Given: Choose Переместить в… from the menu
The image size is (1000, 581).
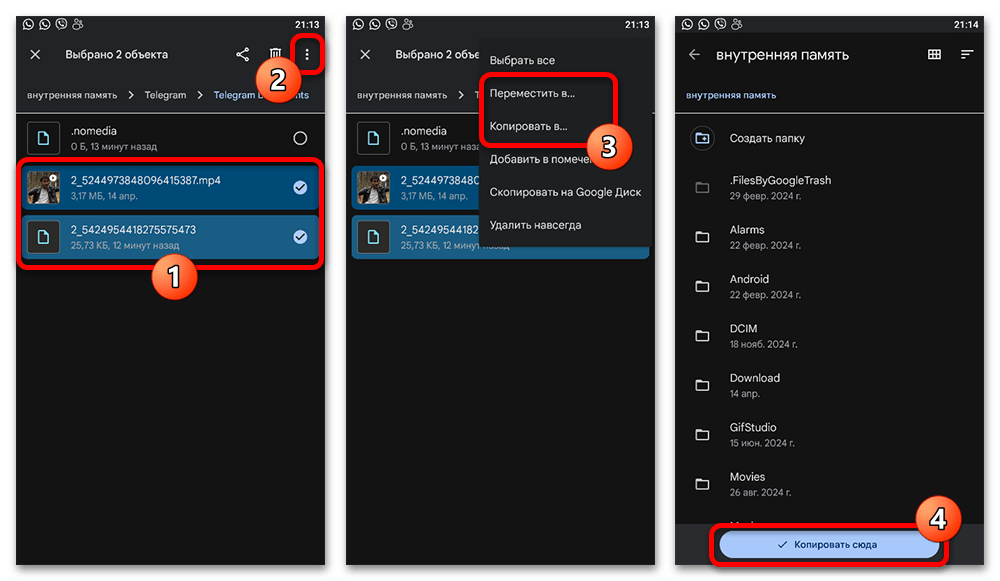Looking at the screenshot, I should pyautogui.click(x=532, y=93).
